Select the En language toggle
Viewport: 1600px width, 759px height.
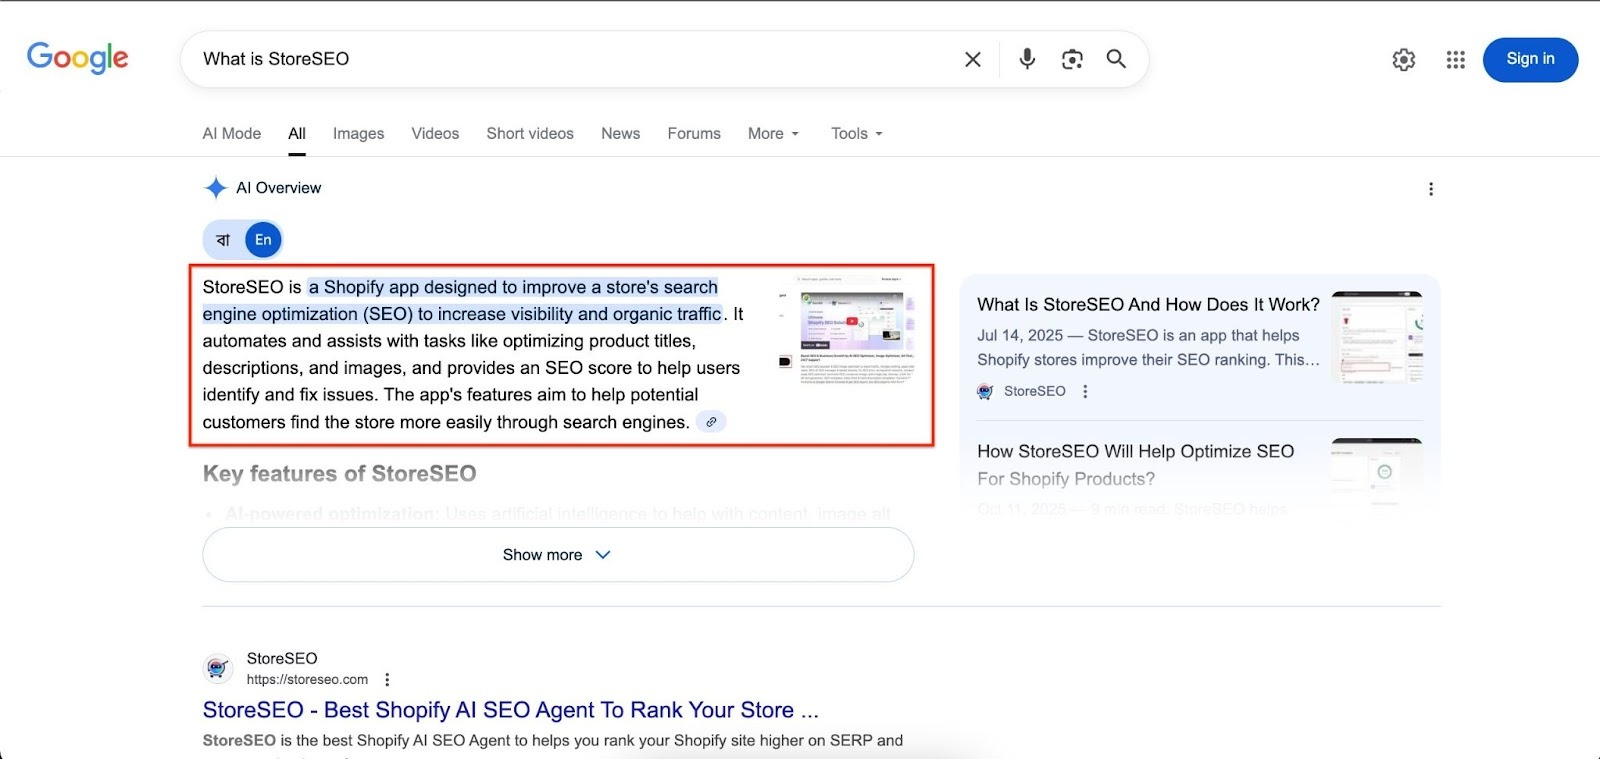coord(263,240)
